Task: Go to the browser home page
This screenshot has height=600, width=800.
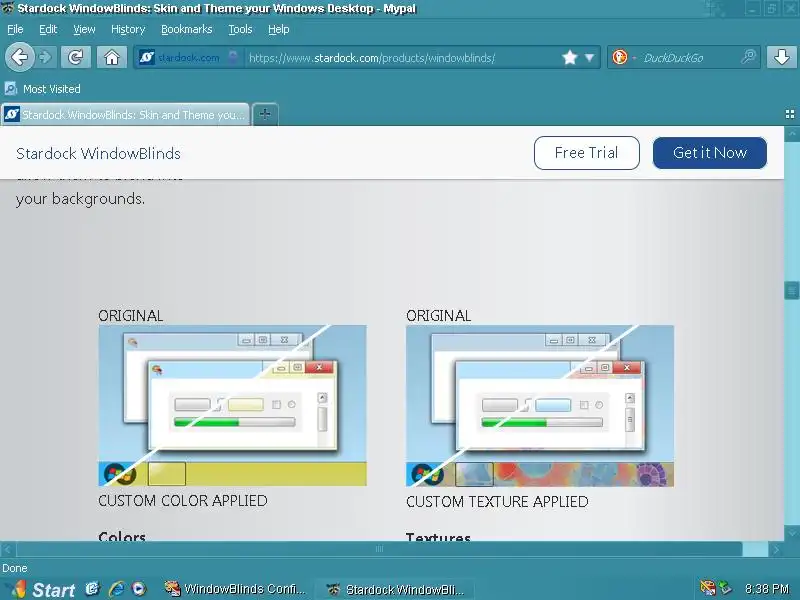Action: 112,57
